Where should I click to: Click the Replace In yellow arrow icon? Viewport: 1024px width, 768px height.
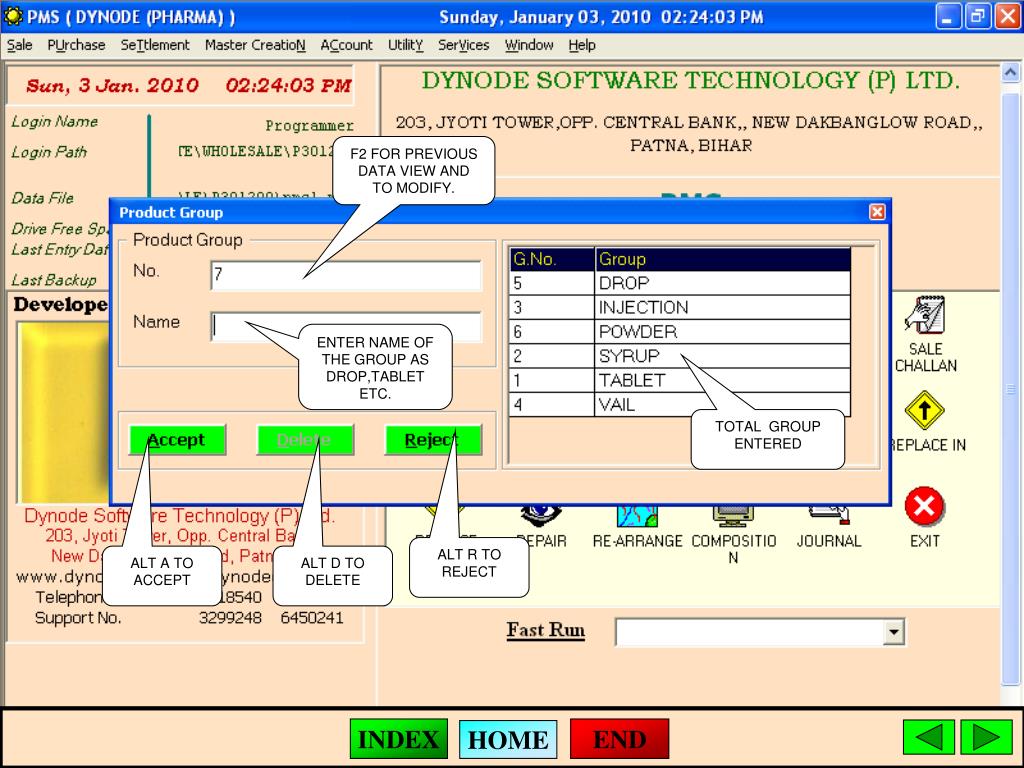[x=925, y=410]
